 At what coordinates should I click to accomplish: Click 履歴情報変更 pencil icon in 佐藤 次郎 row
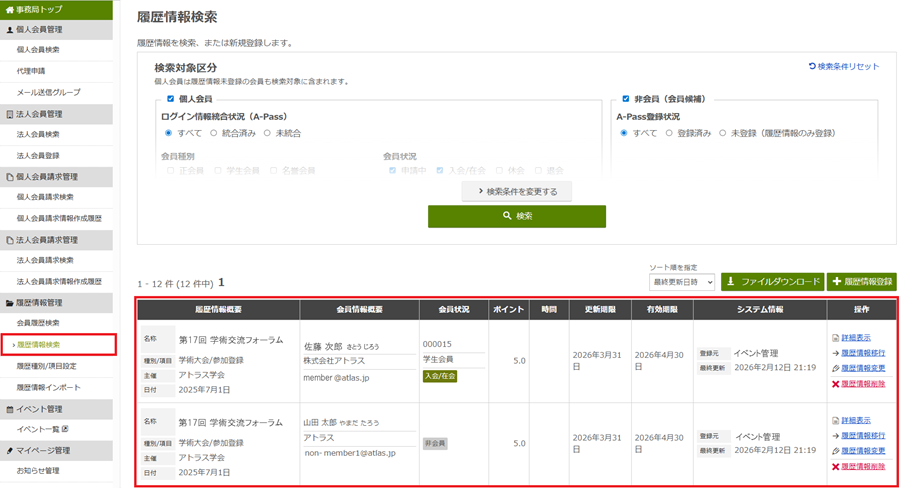tap(836, 368)
